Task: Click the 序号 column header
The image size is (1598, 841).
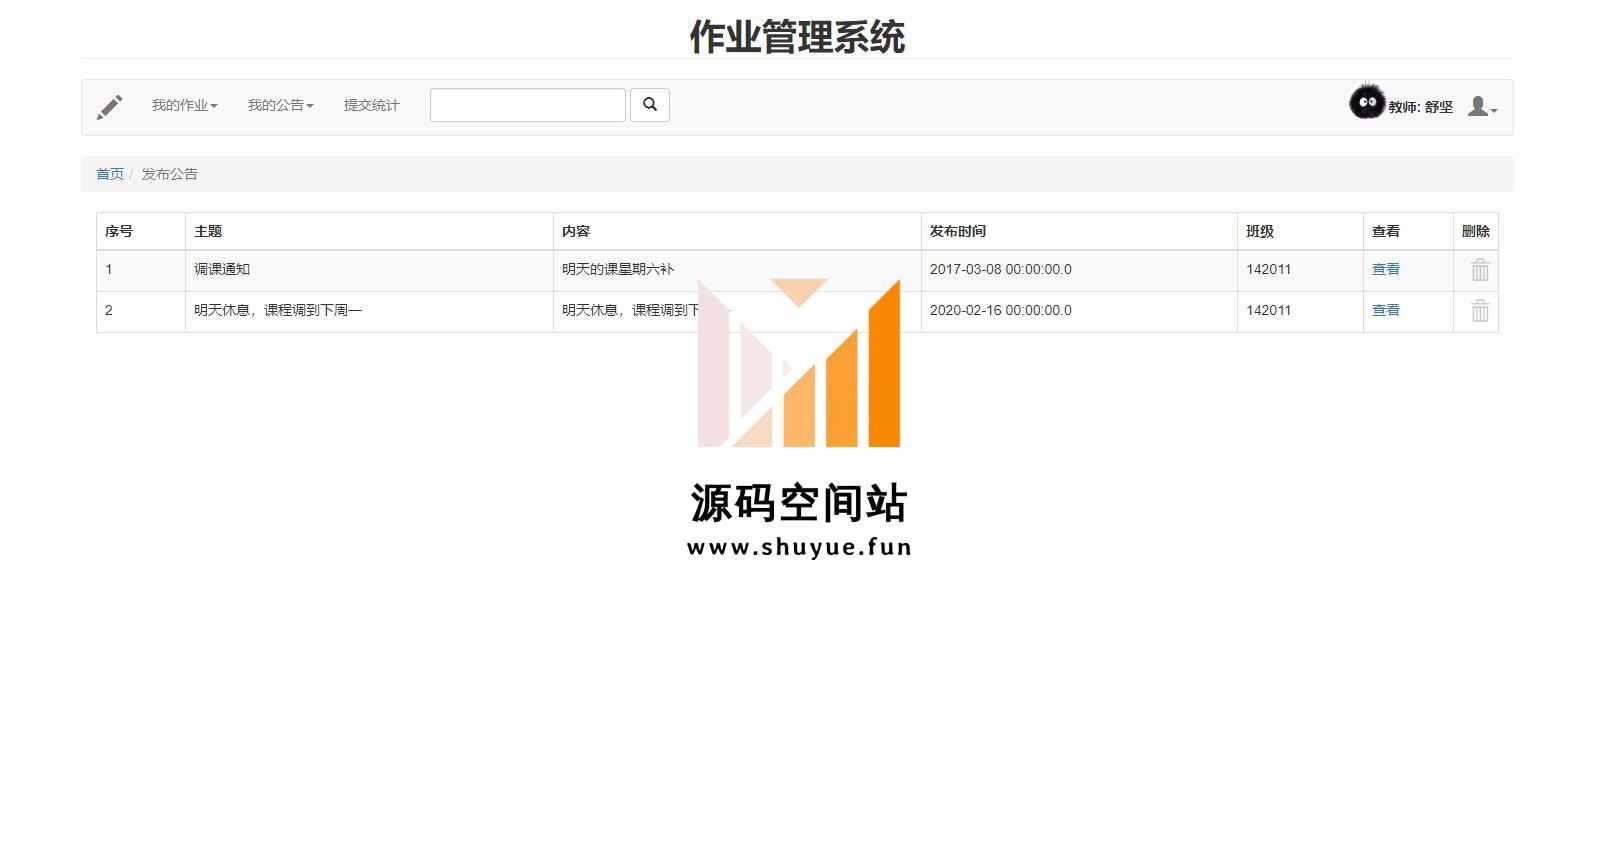Action: (x=141, y=231)
